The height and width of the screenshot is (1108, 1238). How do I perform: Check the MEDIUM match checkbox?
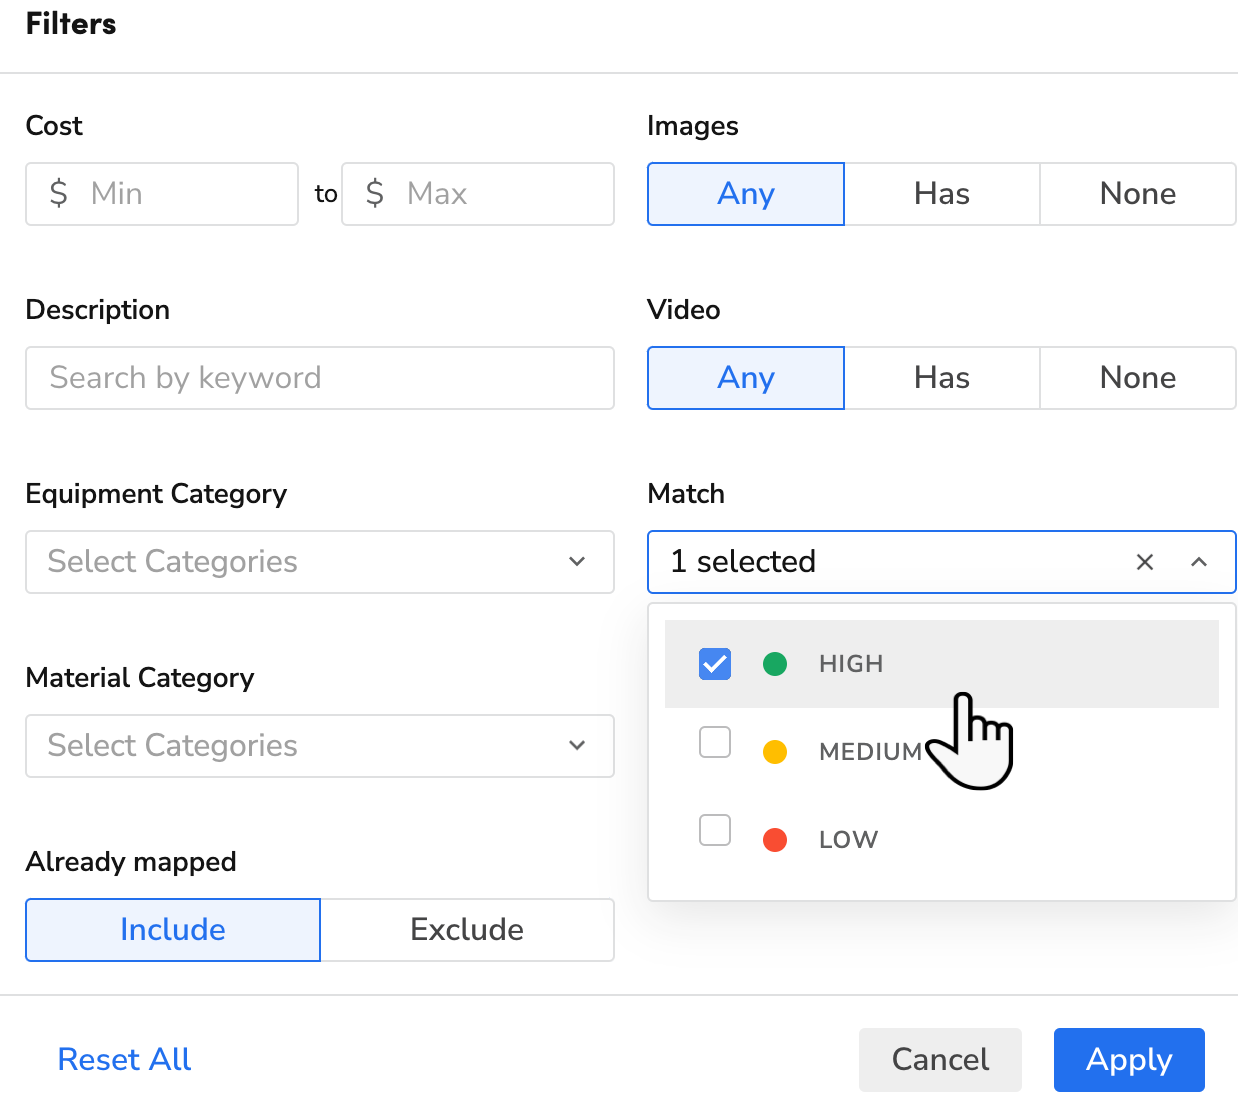[x=715, y=743]
